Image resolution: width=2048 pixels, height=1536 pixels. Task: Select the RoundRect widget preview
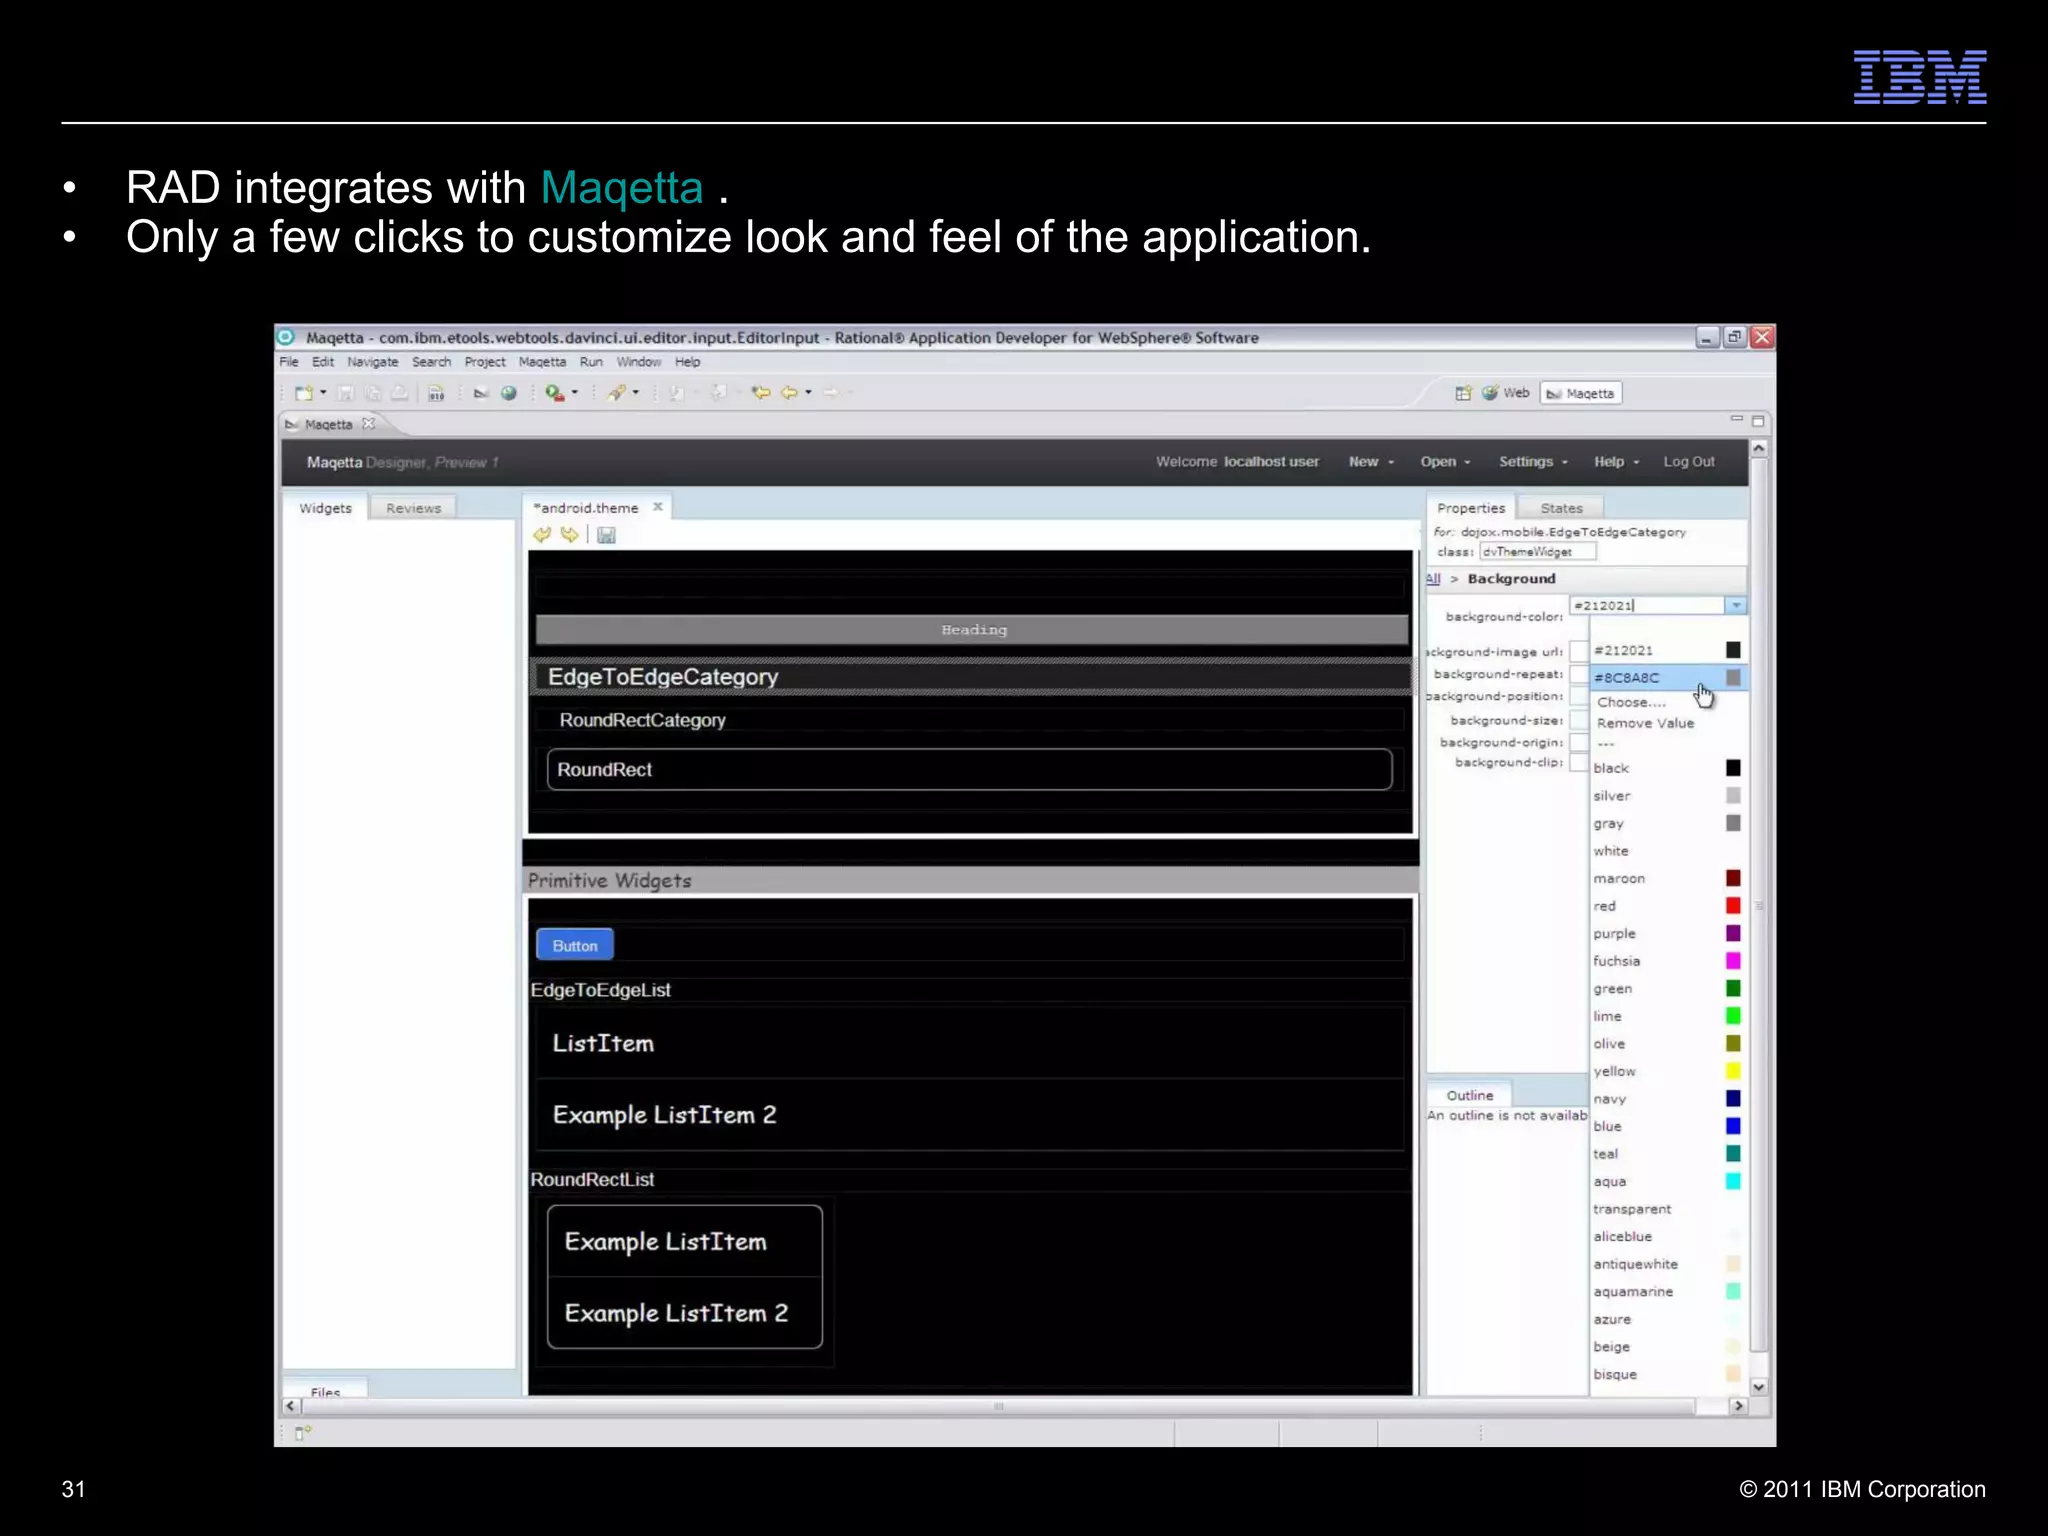click(969, 770)
